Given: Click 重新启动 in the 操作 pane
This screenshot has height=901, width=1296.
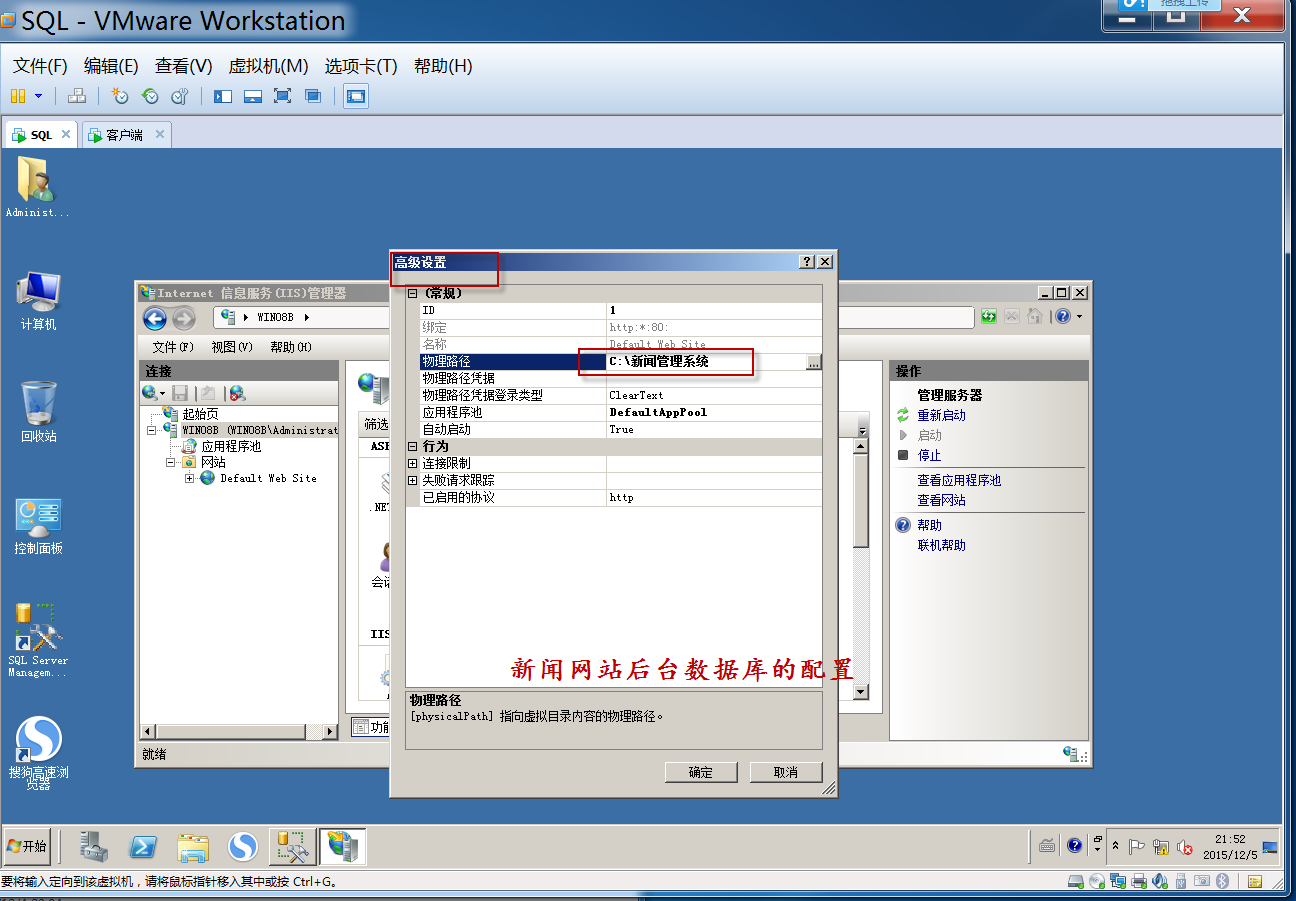Looking at the screenshot, I should point(942,415).
